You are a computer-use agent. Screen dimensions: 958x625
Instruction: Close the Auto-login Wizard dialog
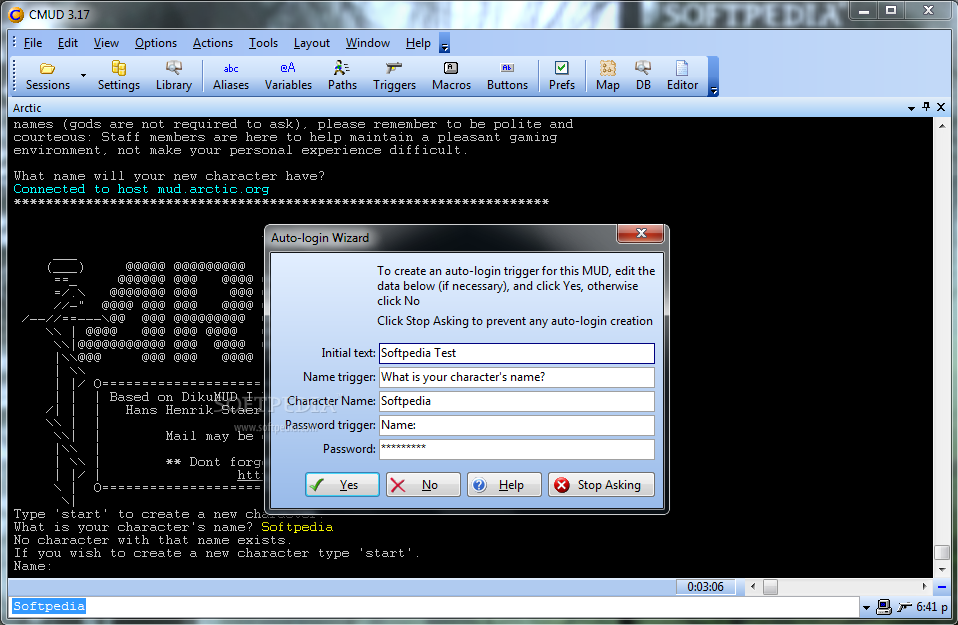640,233
